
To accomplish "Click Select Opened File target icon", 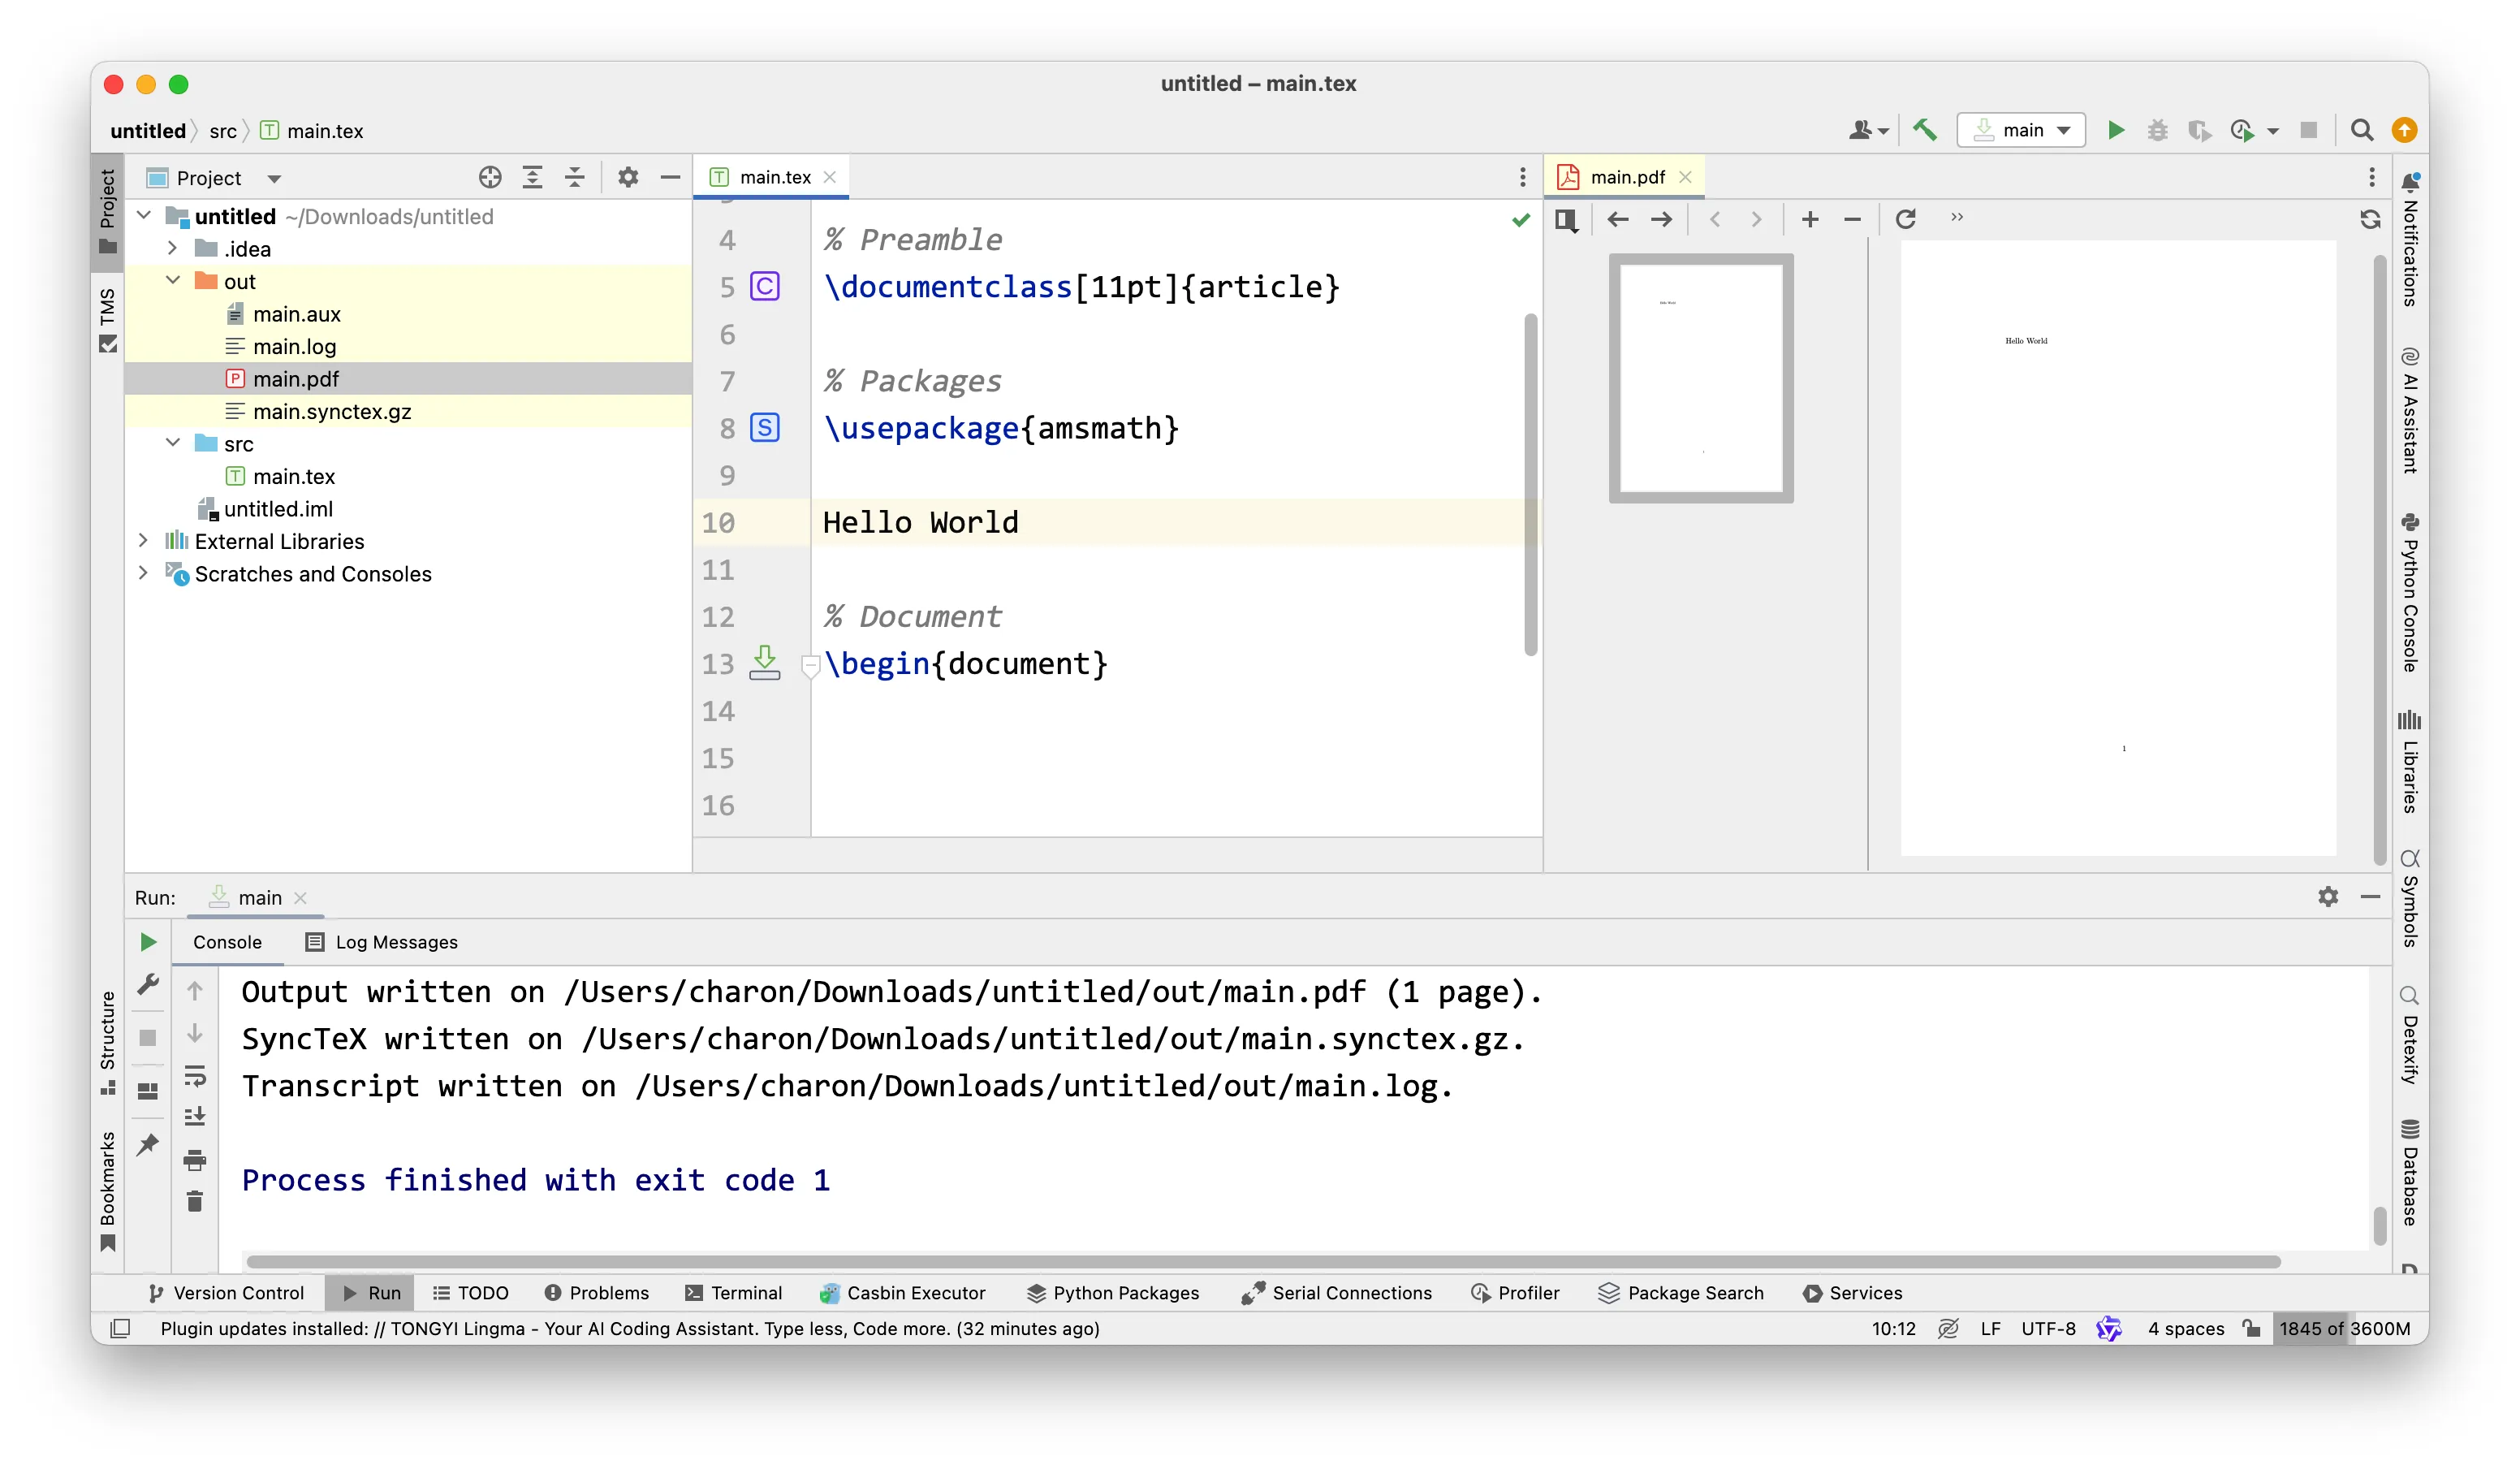I will (490, 178).
